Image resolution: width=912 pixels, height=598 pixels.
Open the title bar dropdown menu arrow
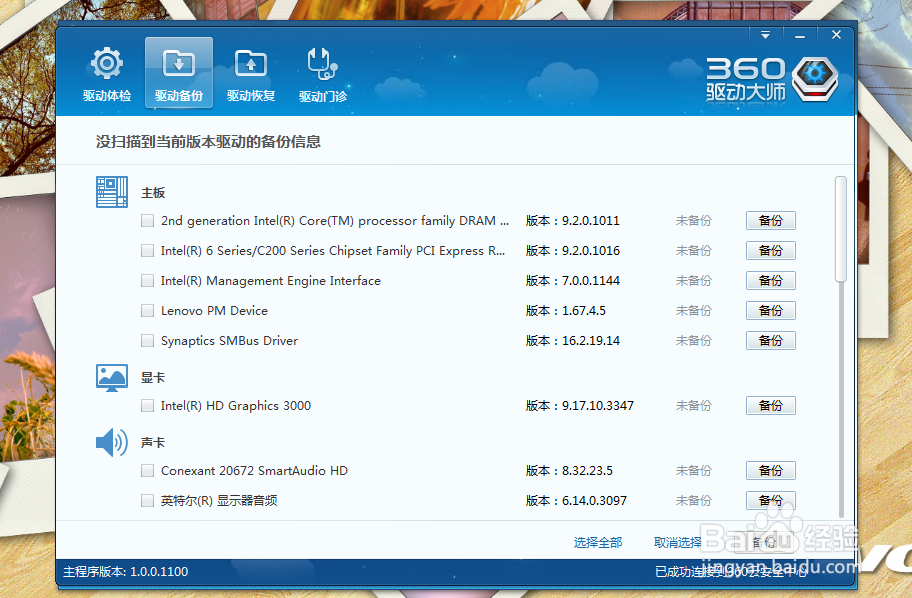point(765,35)
